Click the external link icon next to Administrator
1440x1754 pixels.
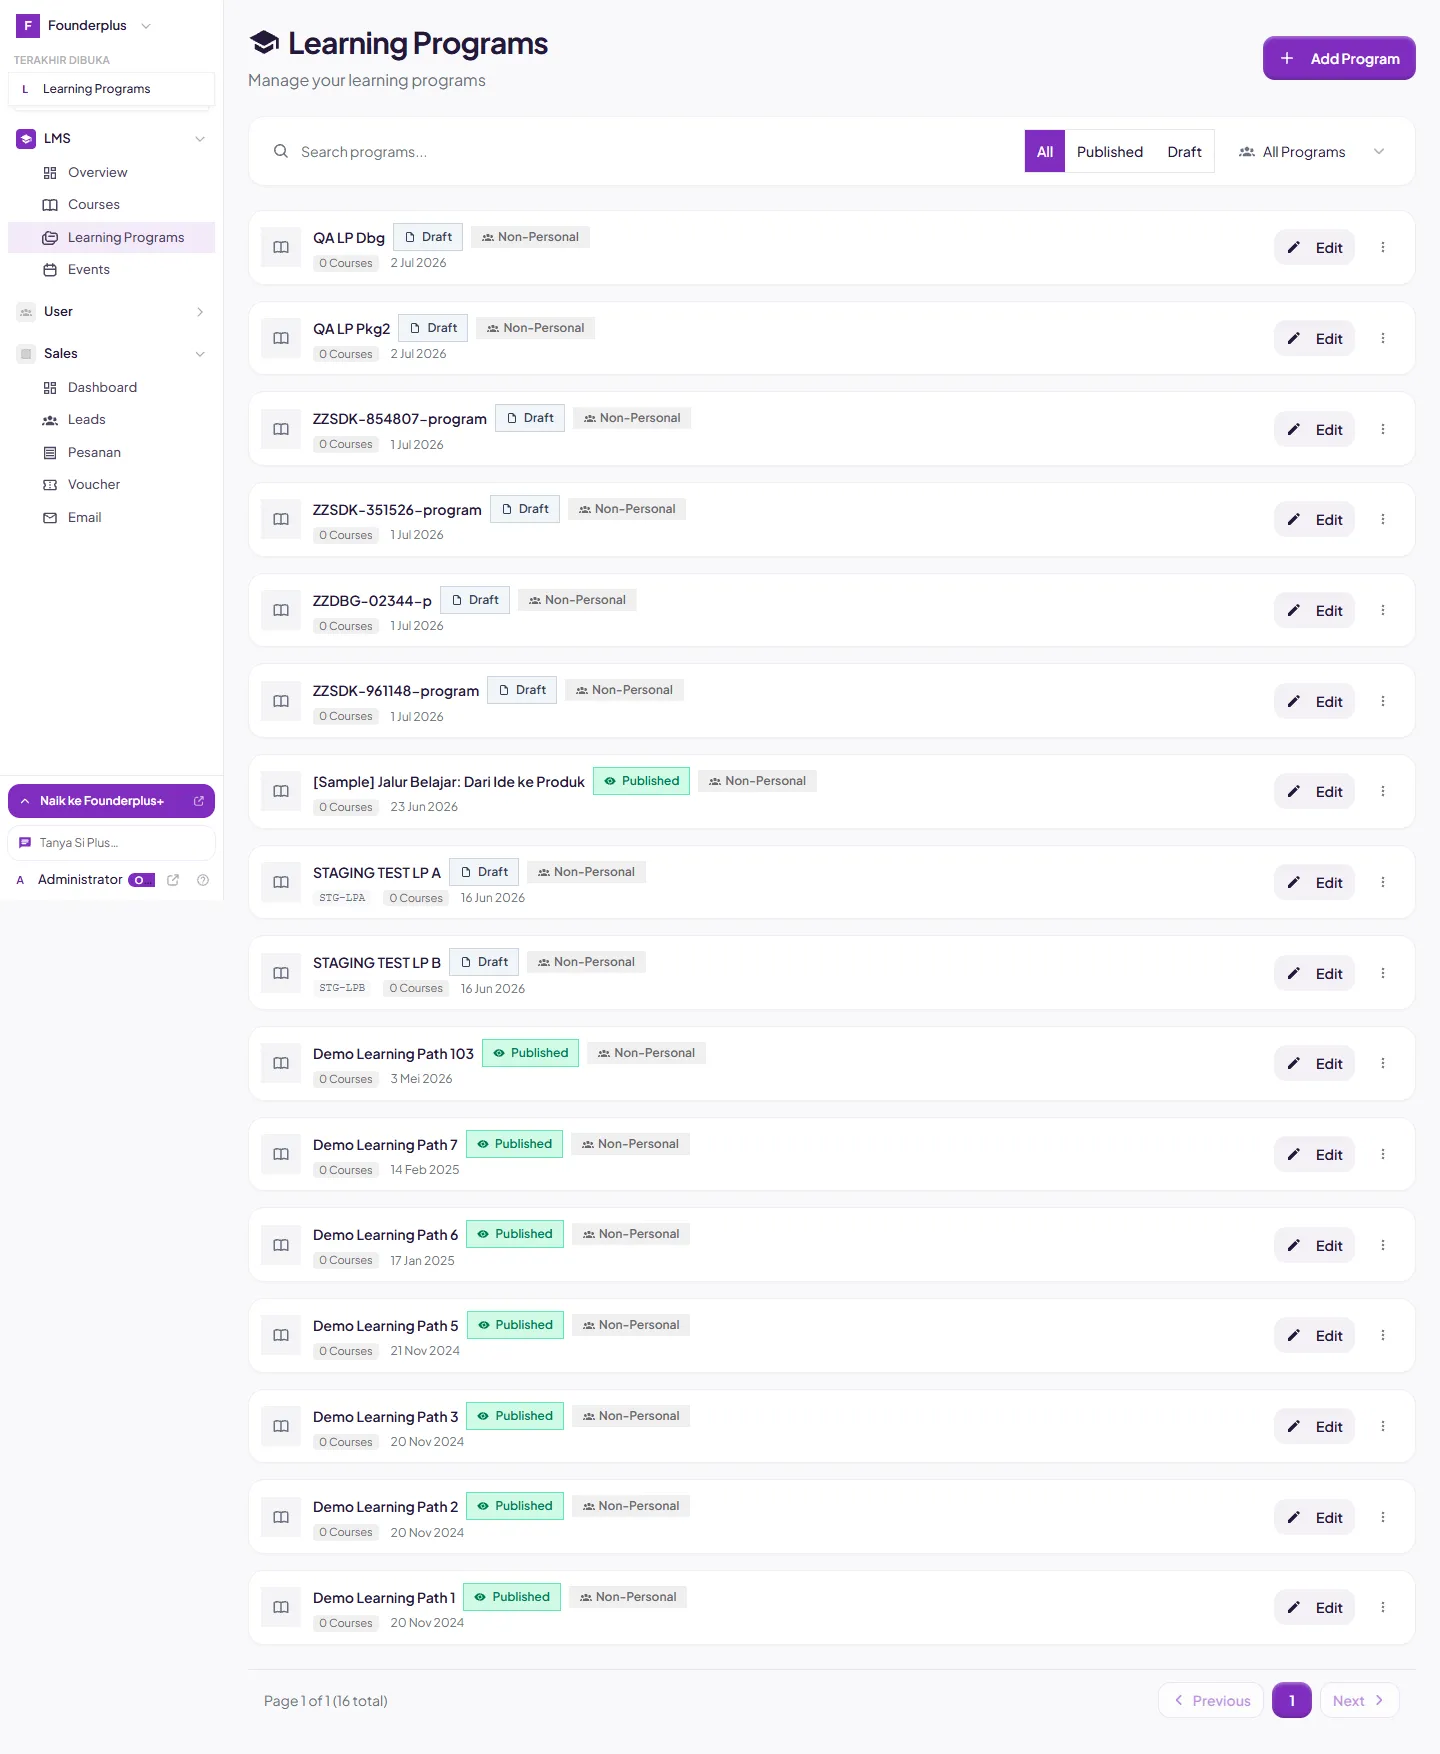[173, 880]
